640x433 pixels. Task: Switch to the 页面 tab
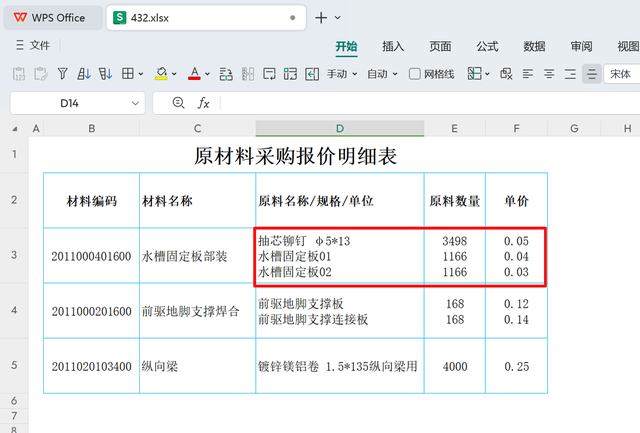pos(440,47)
